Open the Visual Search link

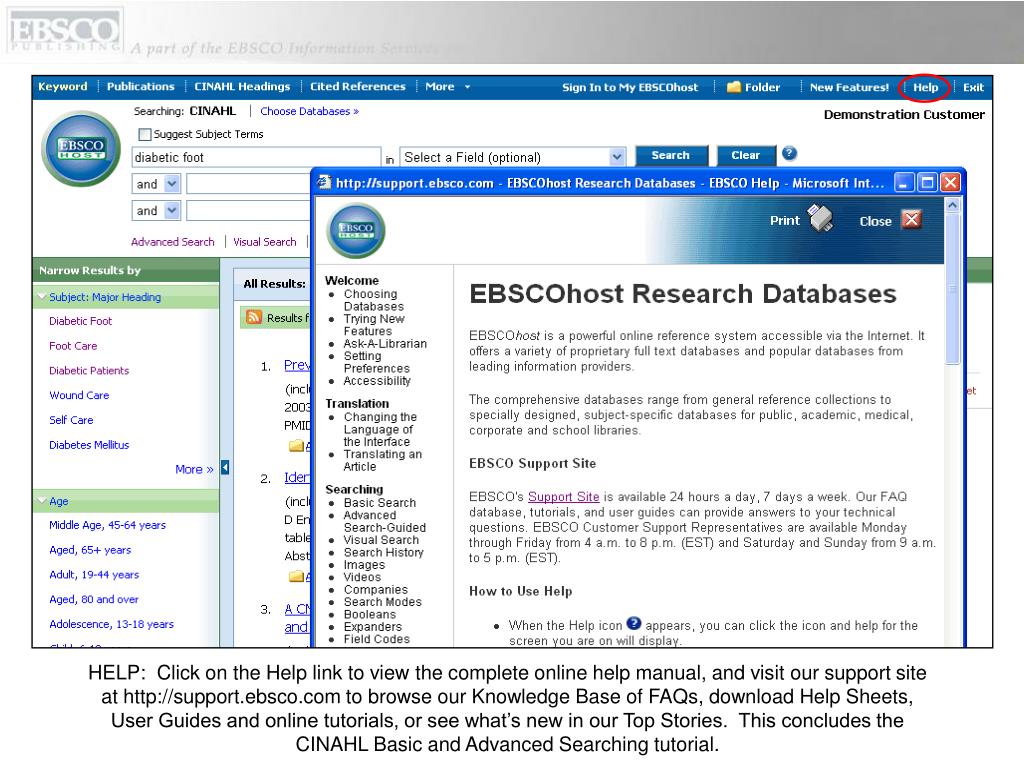click(x=264, y=242)
